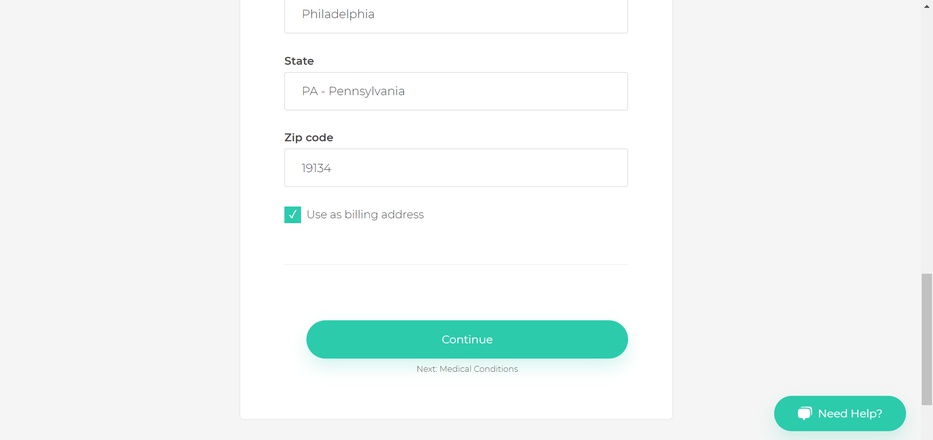Toggle the 'Use as billing address' label

(x=365, y=214)
